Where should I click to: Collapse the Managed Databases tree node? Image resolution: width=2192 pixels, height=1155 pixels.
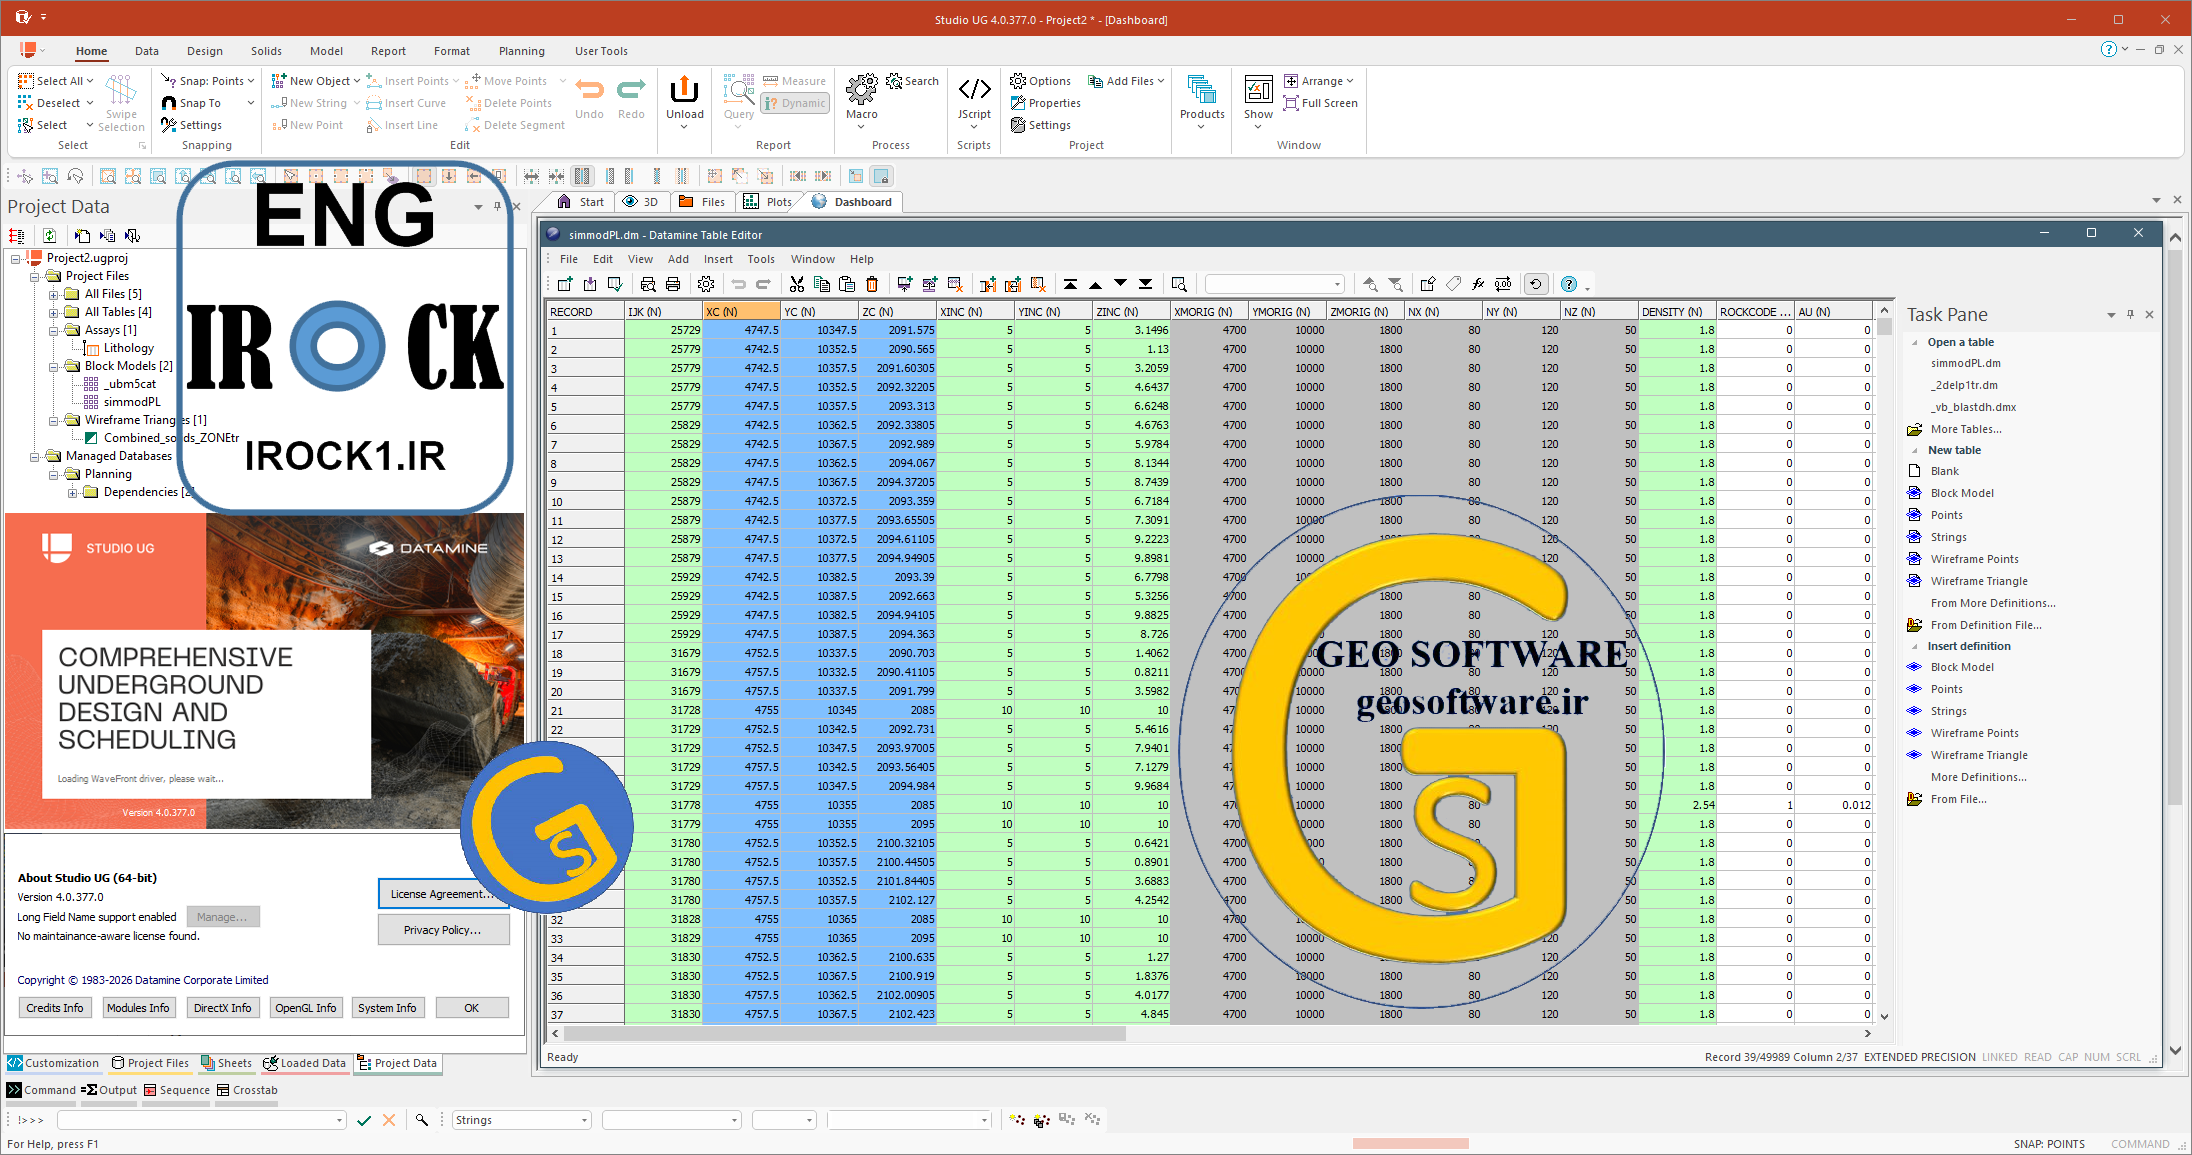tap(35, 456)
